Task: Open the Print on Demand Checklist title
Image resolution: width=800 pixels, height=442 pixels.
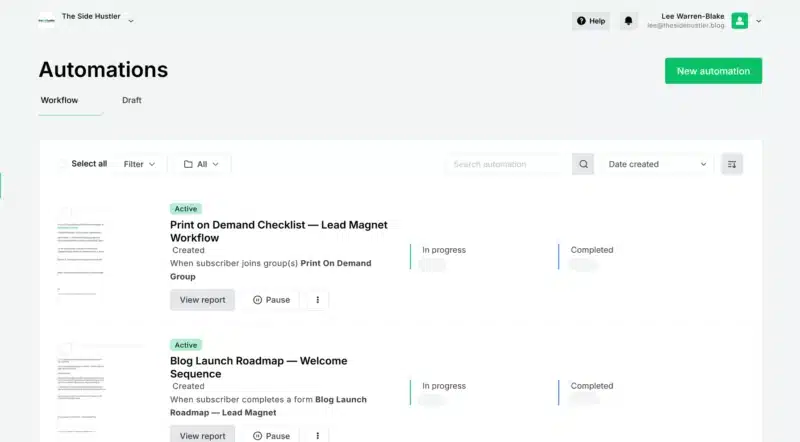Action: (279, 231)
